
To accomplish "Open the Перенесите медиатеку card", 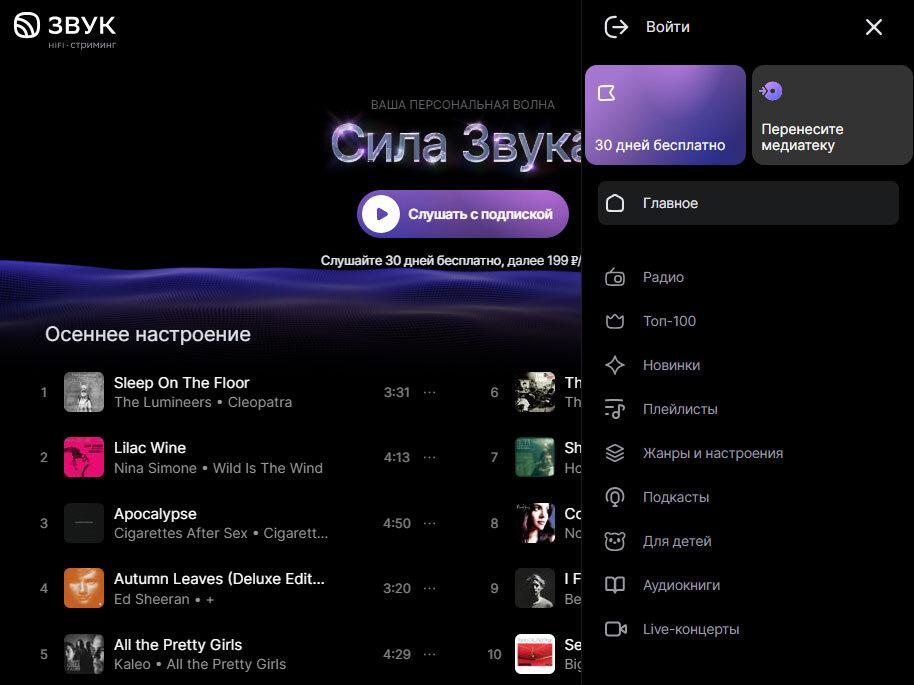I will pyautogui.click(x=832, y=115).
